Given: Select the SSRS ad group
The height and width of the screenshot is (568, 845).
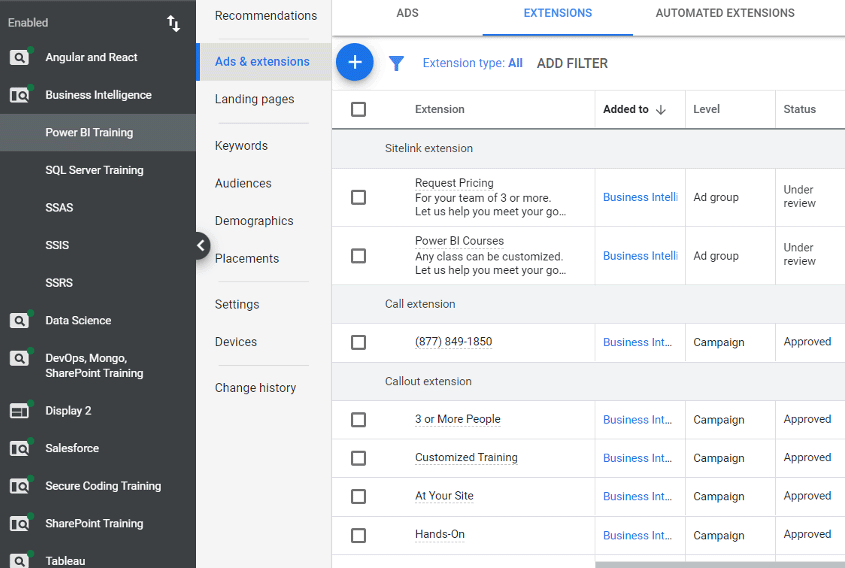Looking at the screenshot, I should 59,283.
